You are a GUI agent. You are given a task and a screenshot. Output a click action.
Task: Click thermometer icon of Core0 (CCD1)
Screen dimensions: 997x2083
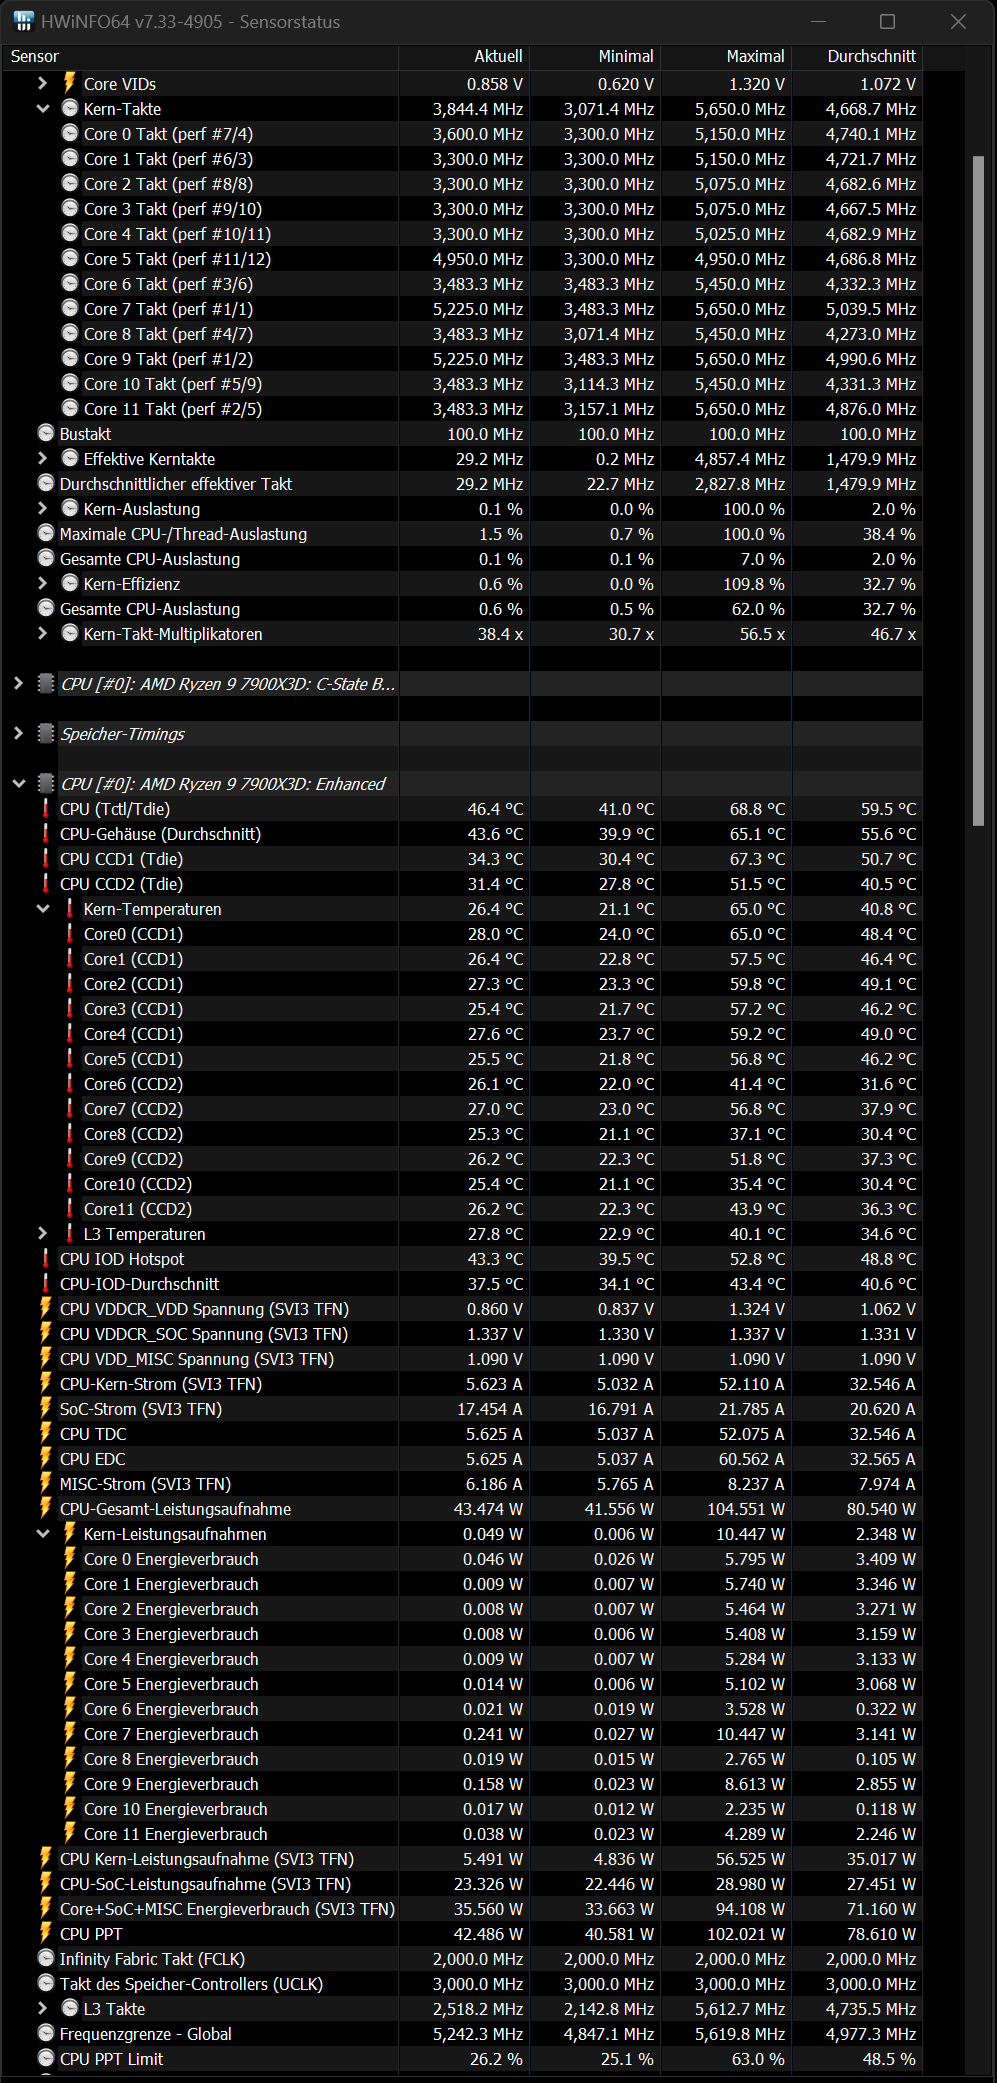click(70, 933)
